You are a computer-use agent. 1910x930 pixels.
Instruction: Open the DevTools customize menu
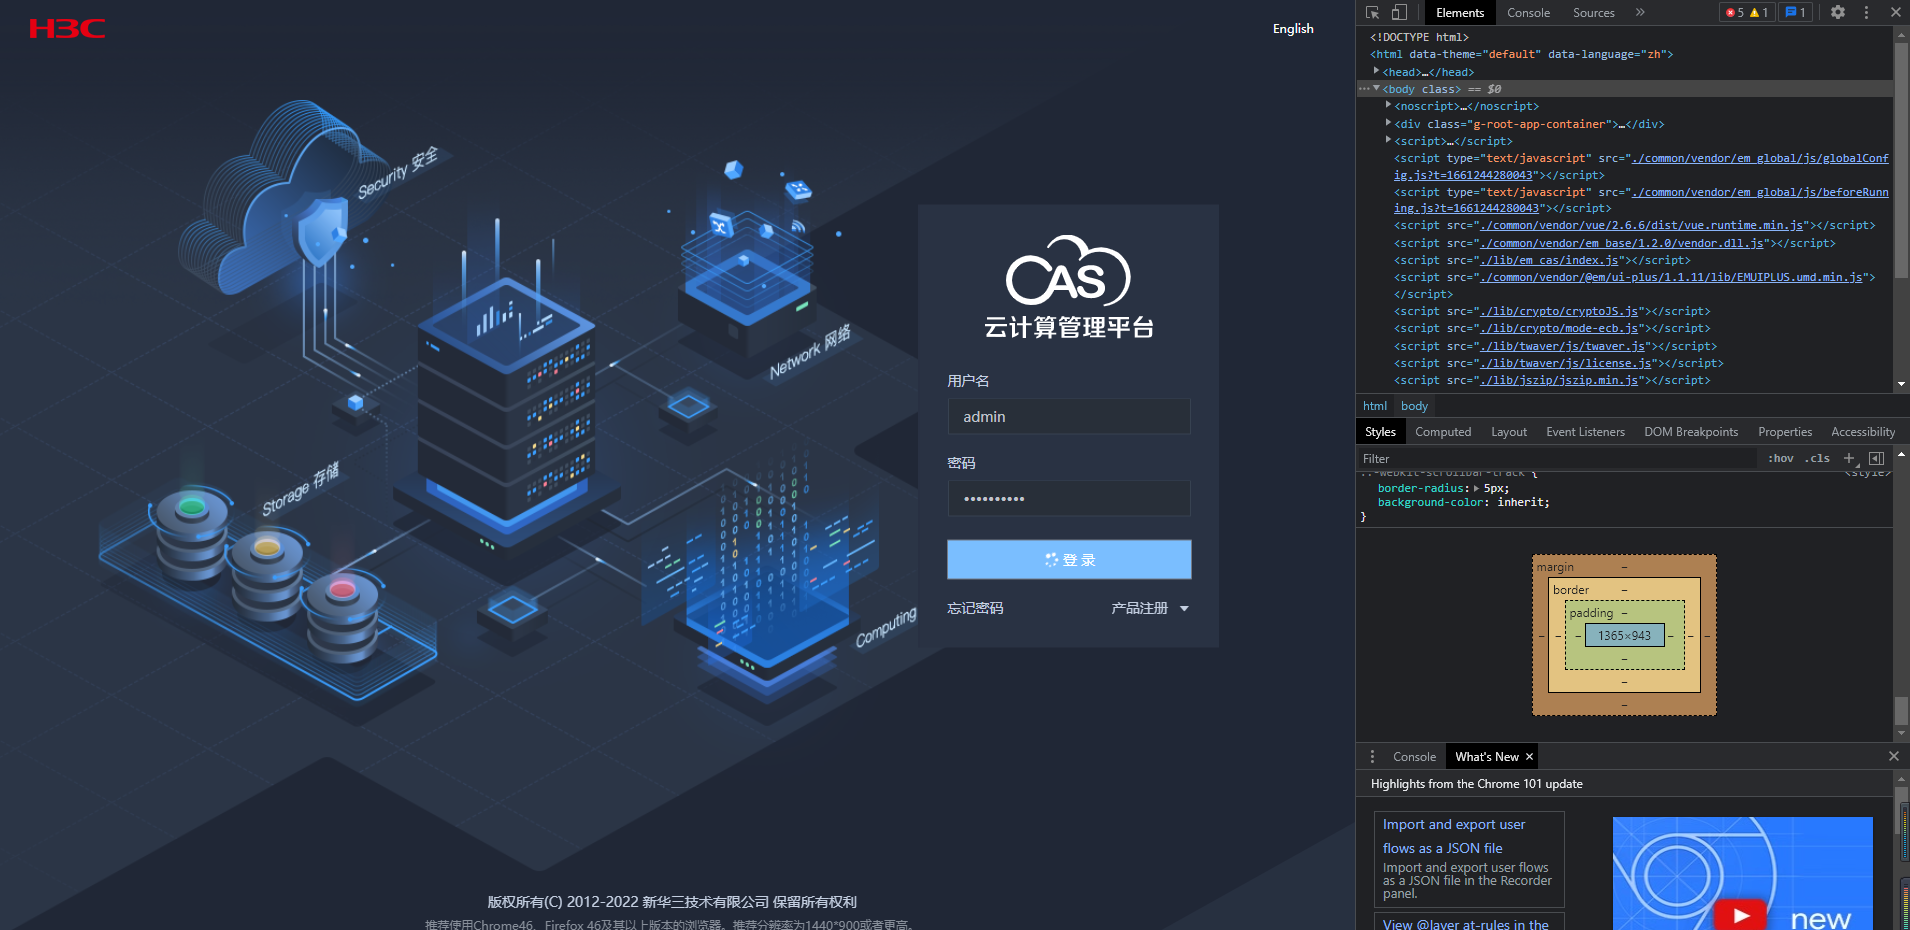(x=1866, y=13)
